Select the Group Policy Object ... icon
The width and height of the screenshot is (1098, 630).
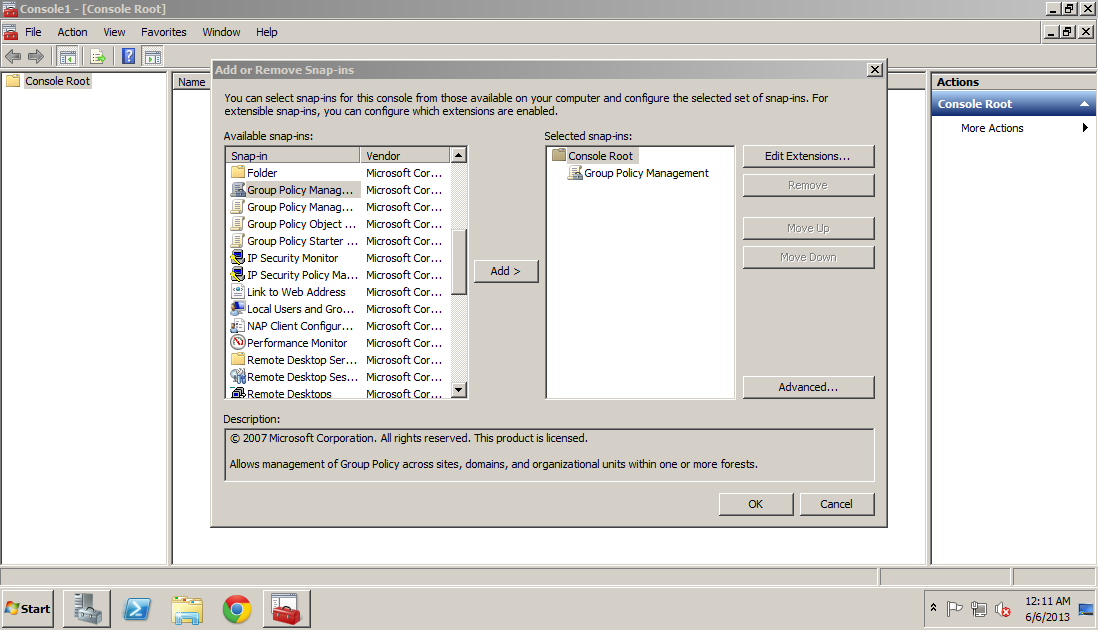(x=238, y=224)
